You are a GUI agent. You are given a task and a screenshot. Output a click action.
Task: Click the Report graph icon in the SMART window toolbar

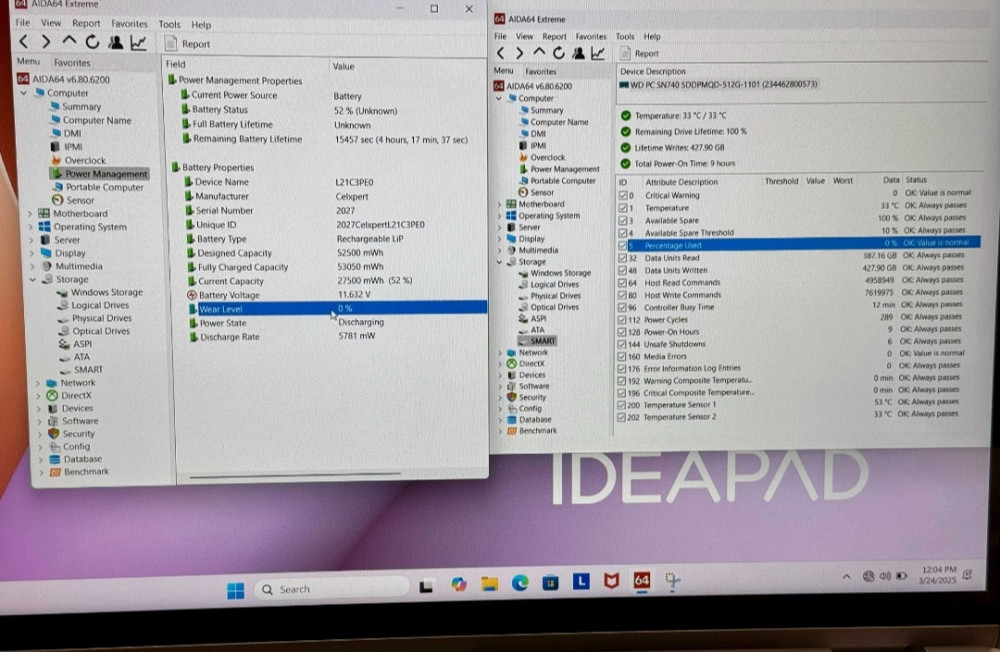pyautogui.click(x=599, y=52)
